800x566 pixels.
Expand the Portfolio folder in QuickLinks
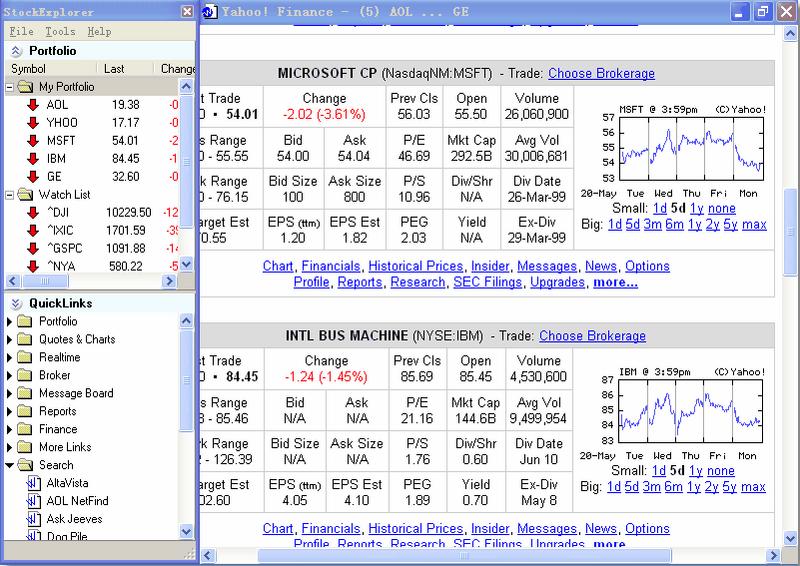[x=9, y=322]
